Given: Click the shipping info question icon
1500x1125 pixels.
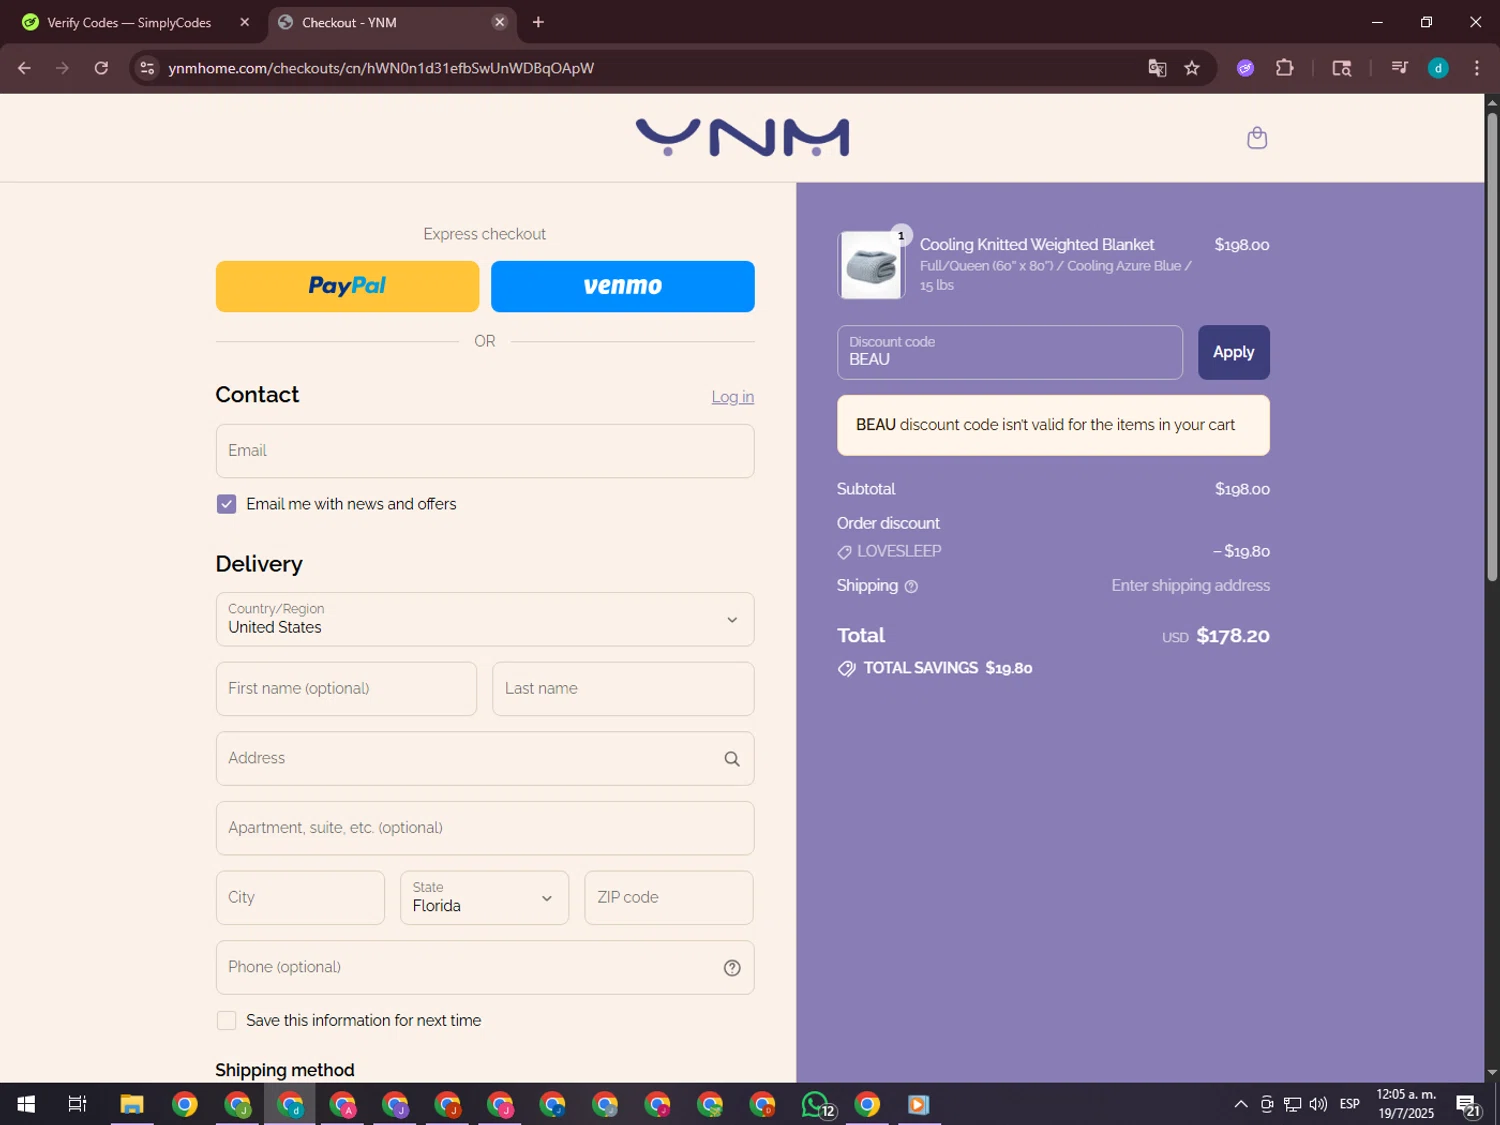Looking at the screenshot, I should click(911, 587).
